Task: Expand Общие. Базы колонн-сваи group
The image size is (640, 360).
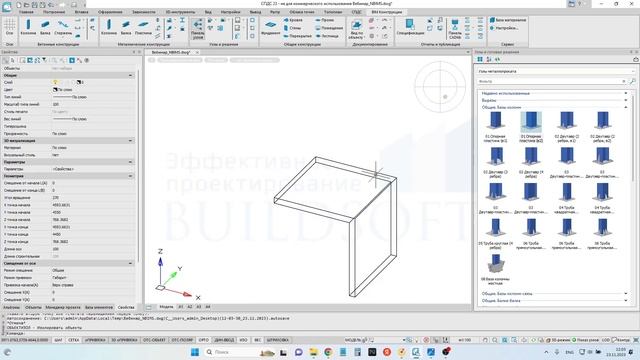Action: pyautogui.click(x=626, y=293)
